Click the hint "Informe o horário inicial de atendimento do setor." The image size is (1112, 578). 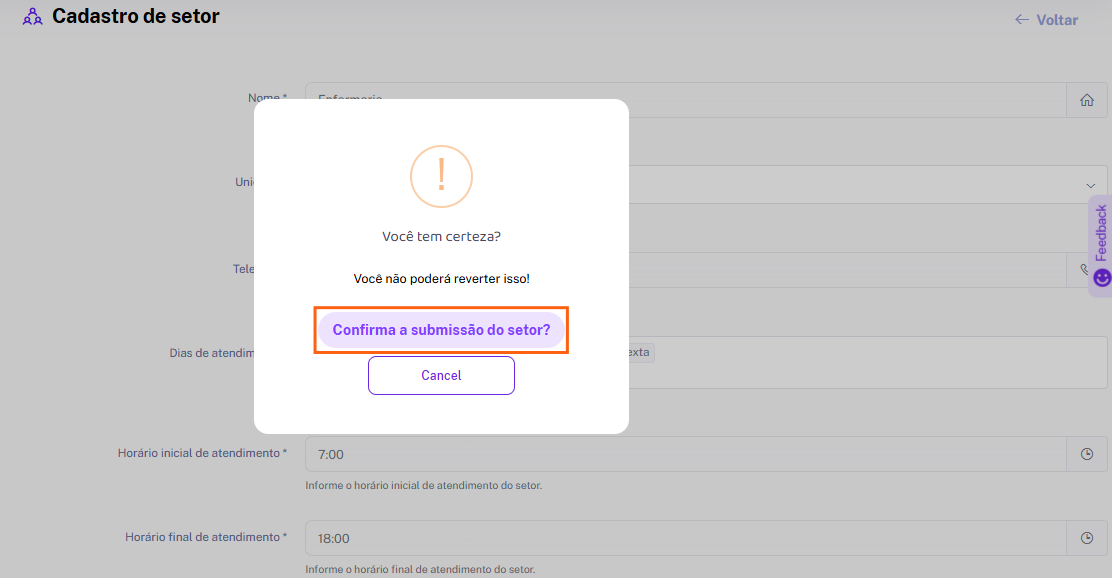click(423, 486)
